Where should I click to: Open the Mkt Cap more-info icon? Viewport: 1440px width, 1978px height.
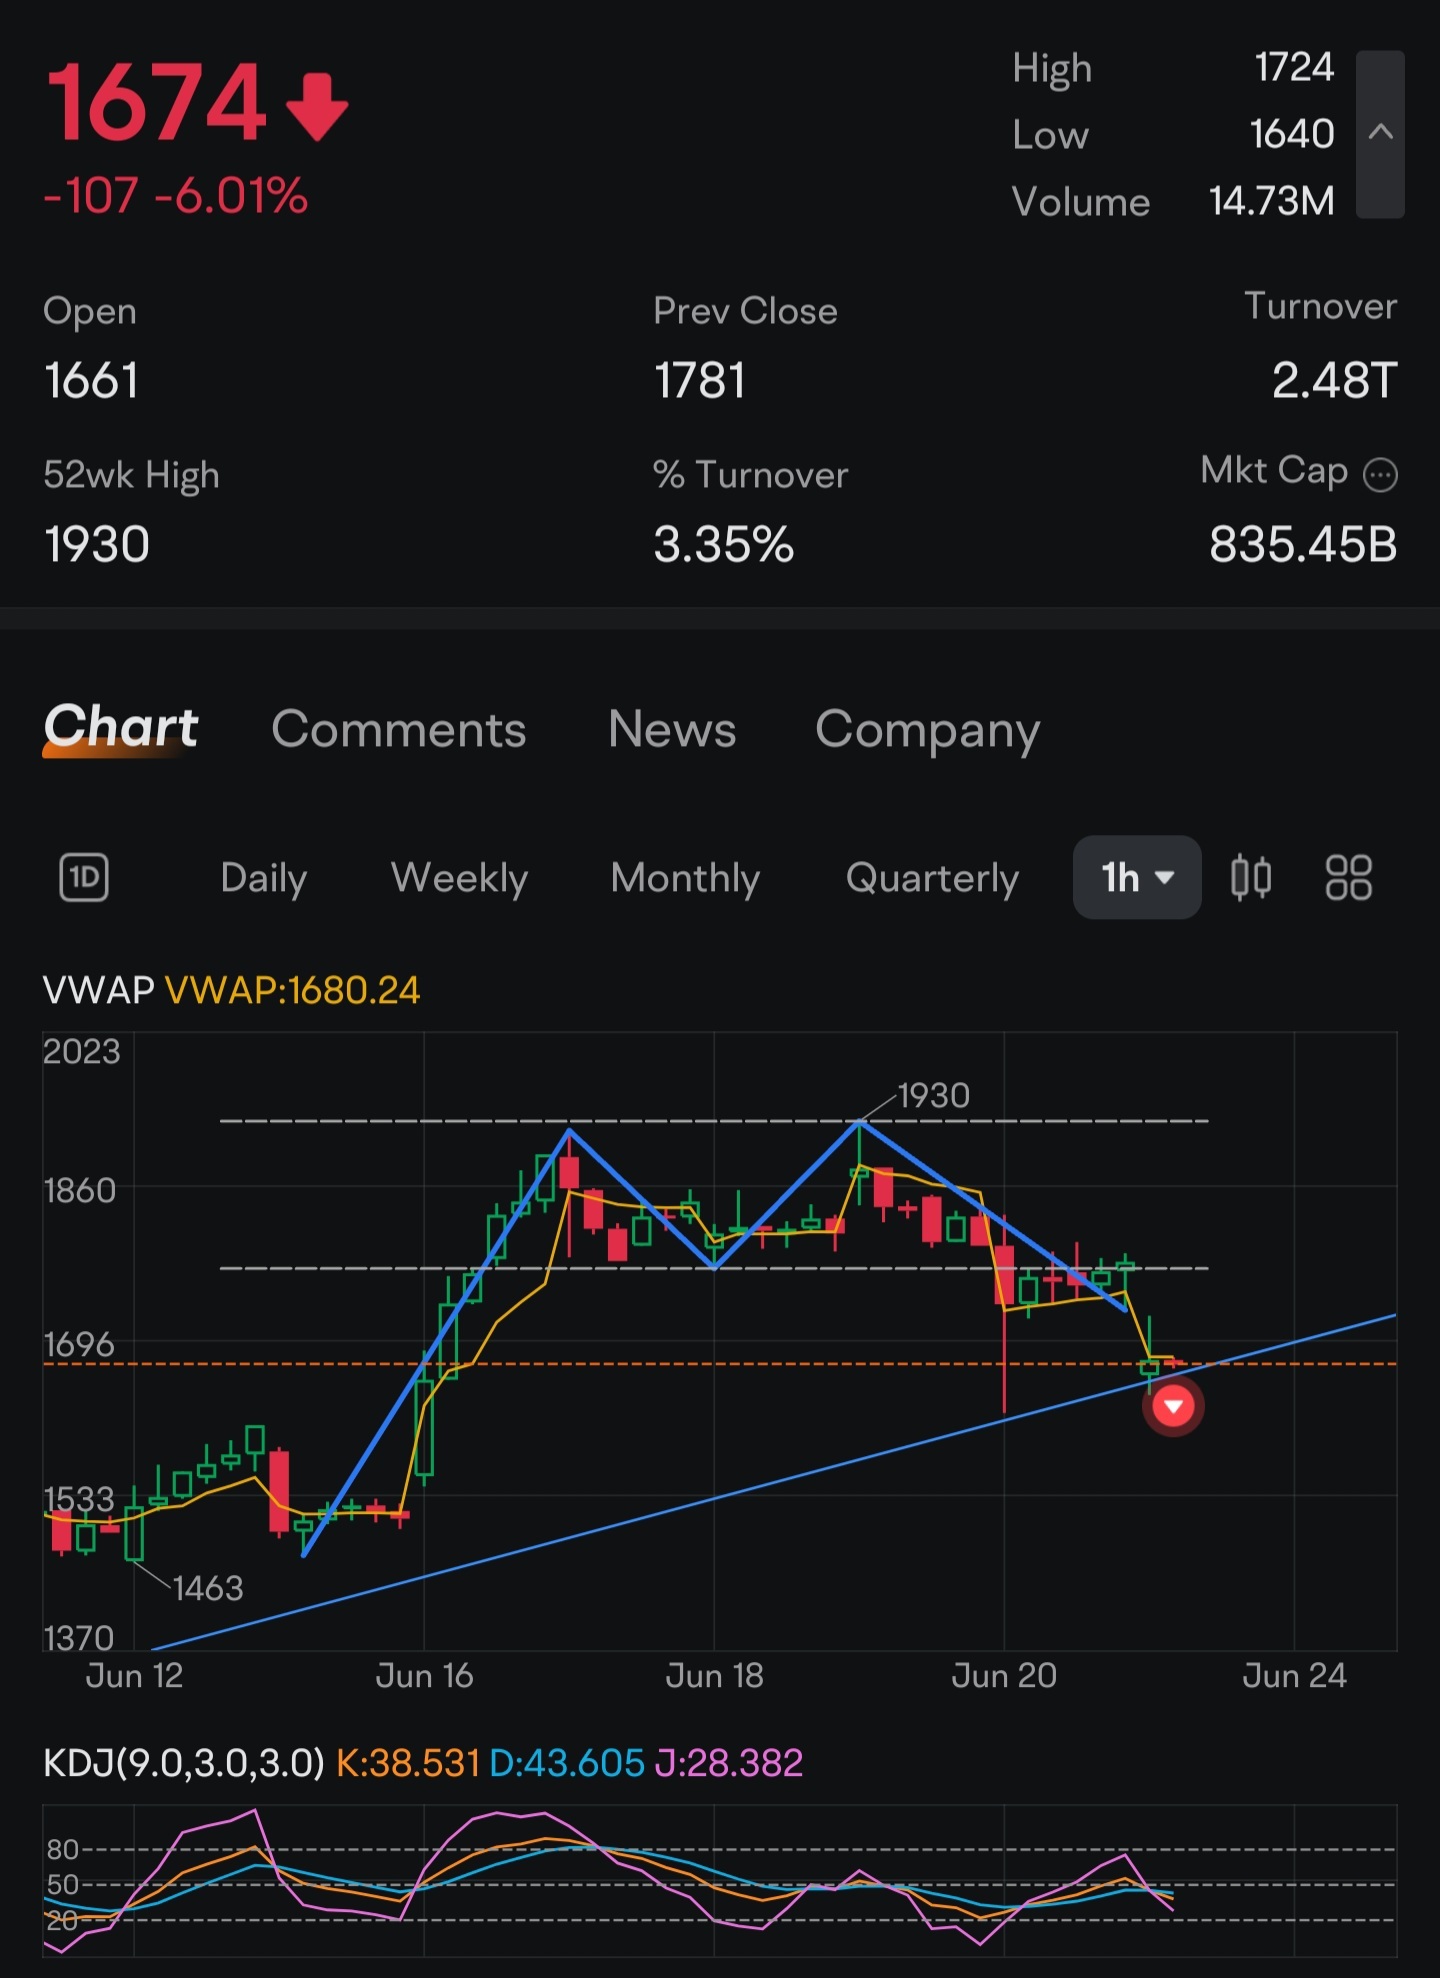click(1380, 474)
